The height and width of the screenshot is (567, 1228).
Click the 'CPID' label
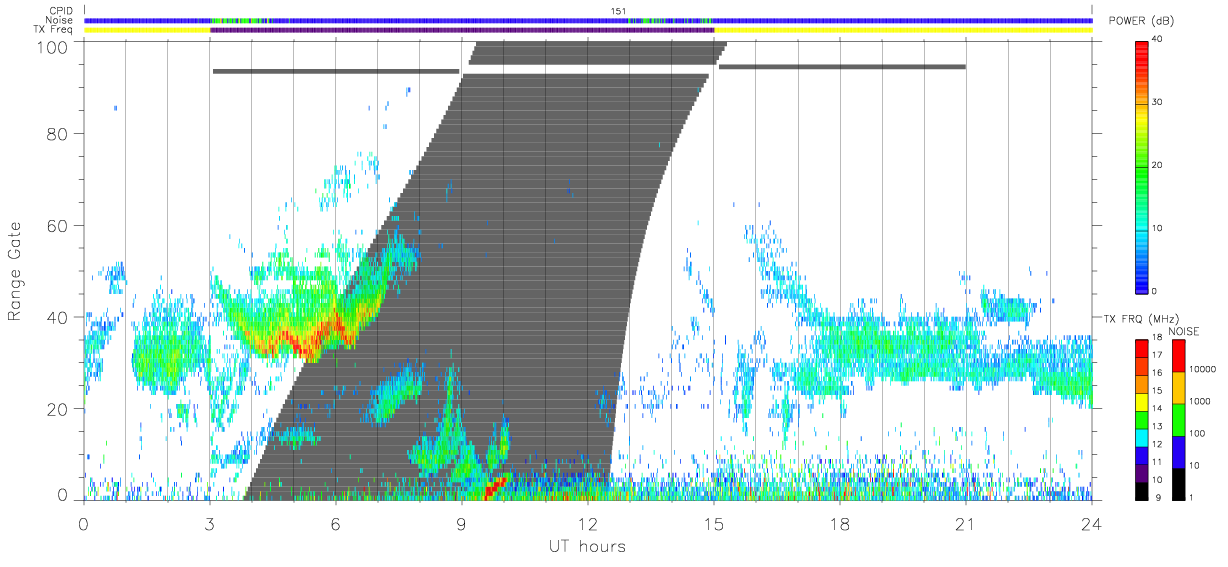coord(62,11)
